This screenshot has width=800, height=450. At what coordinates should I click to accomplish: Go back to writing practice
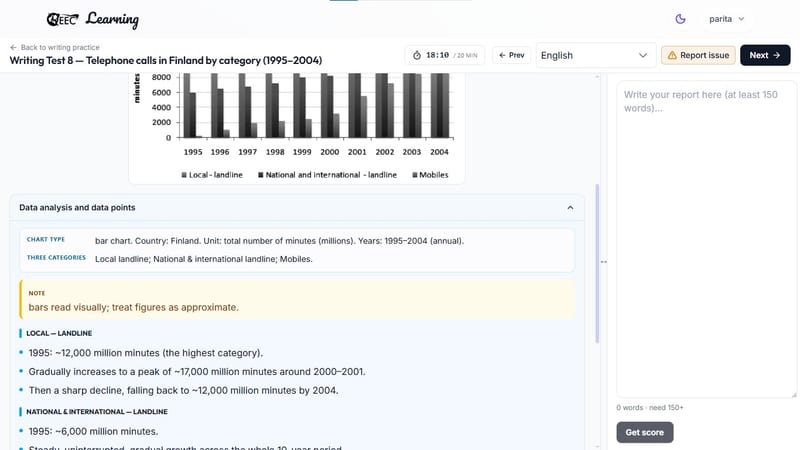click(x=55, y=47)
